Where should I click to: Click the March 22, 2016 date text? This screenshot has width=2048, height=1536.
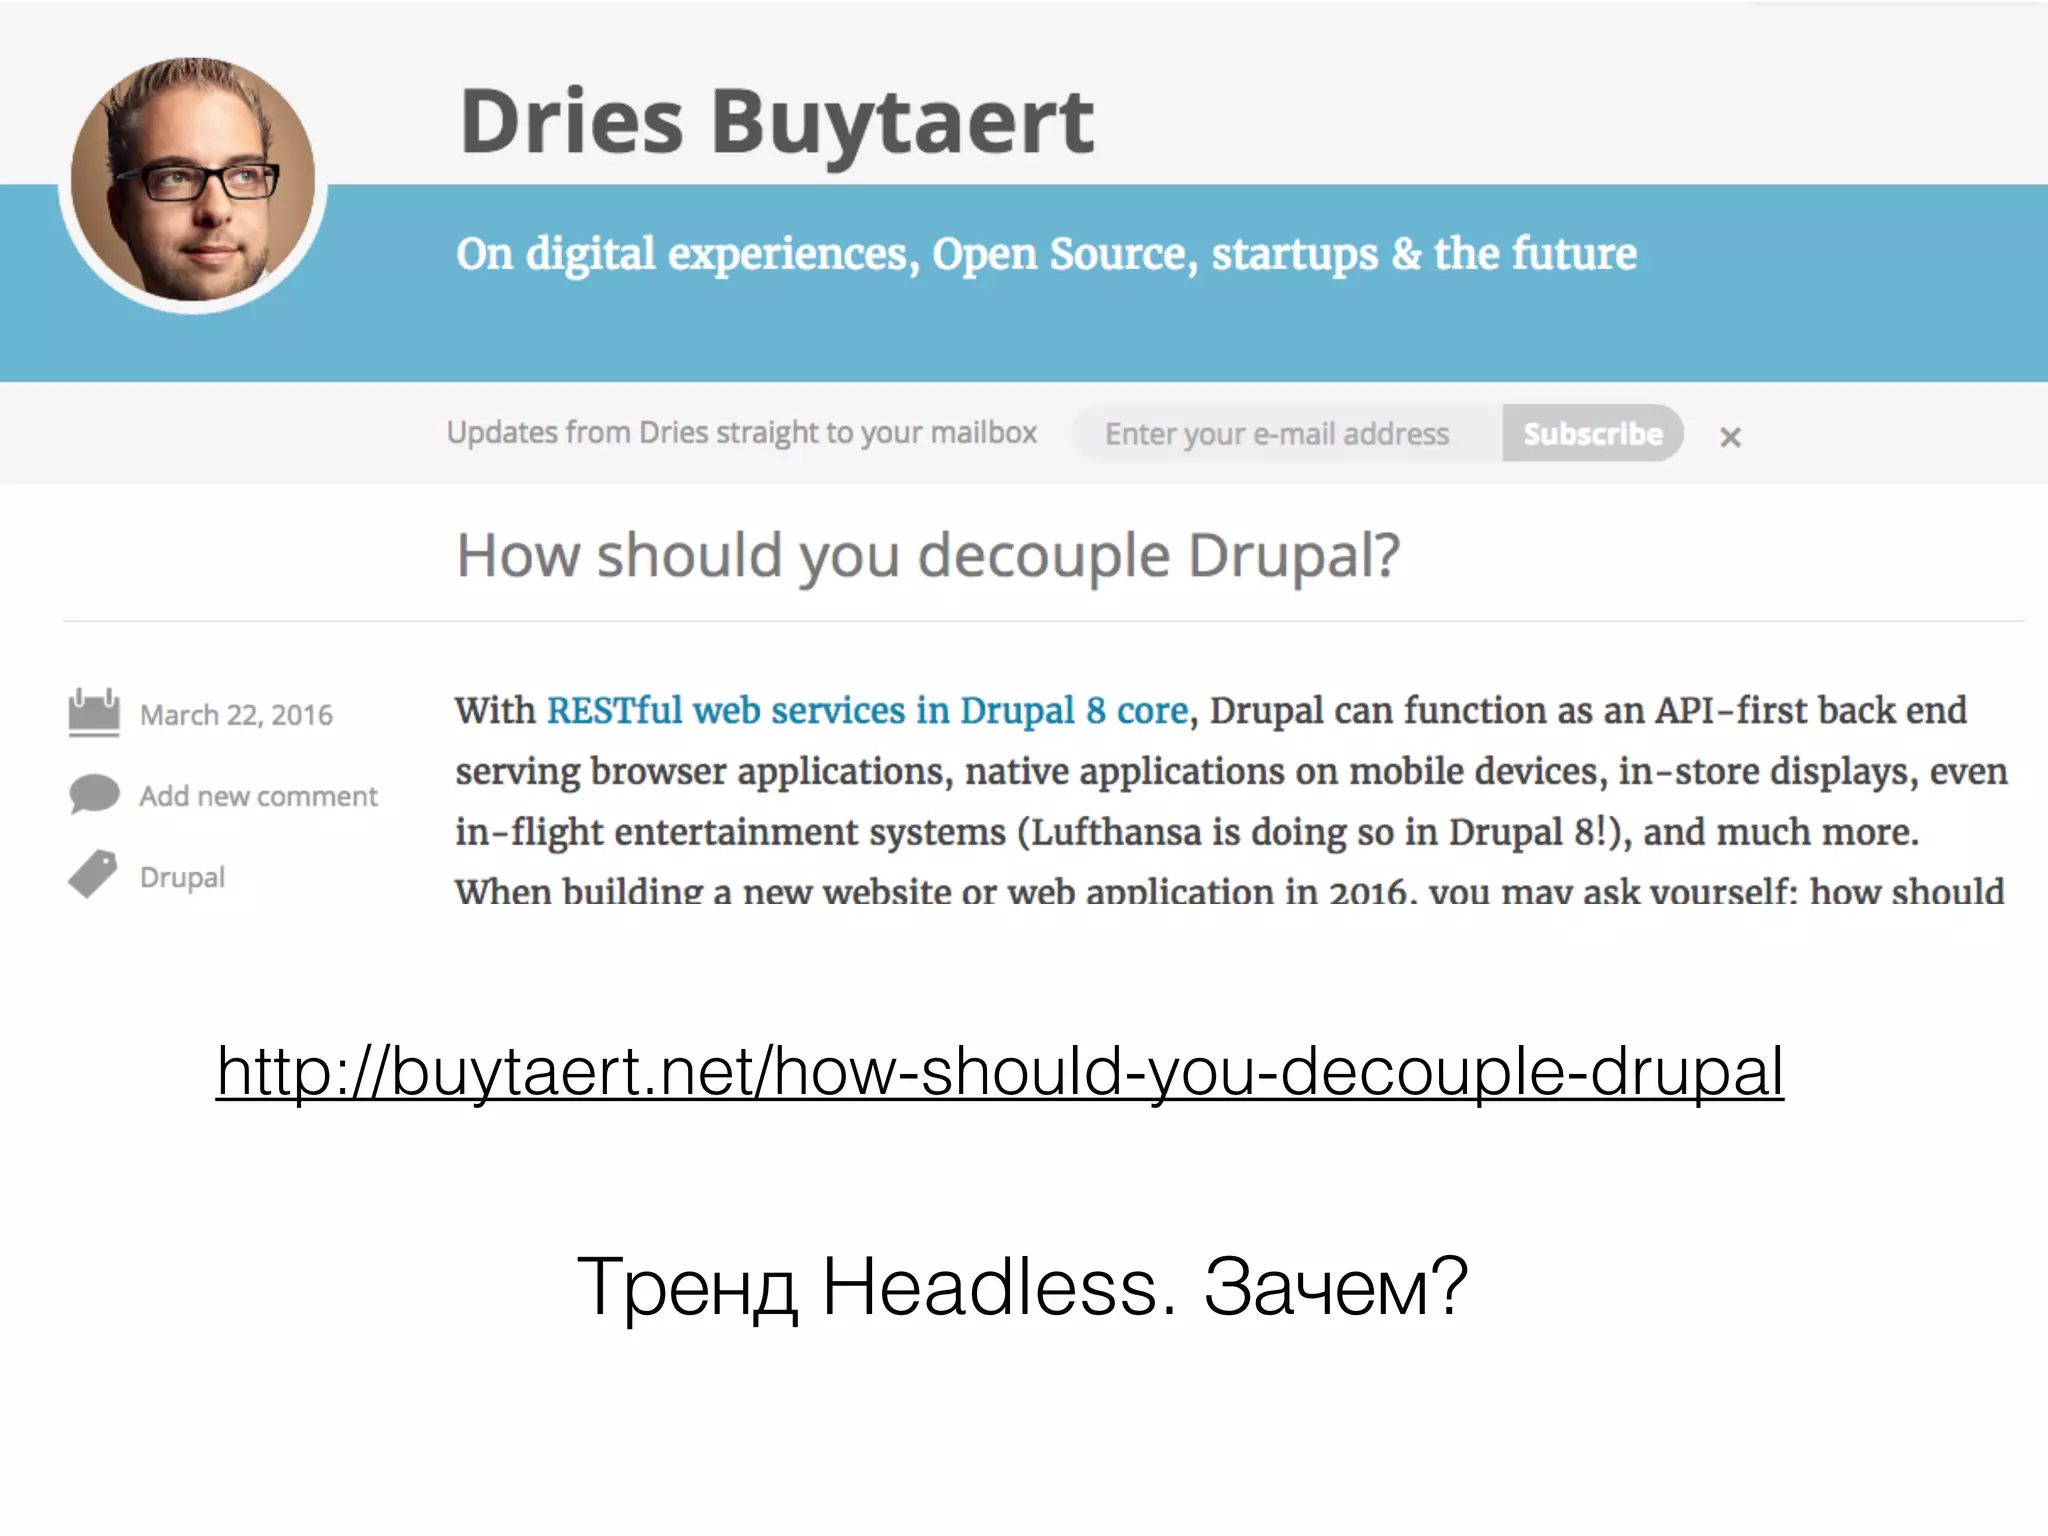pyautogui.click(x=236, y=715)
